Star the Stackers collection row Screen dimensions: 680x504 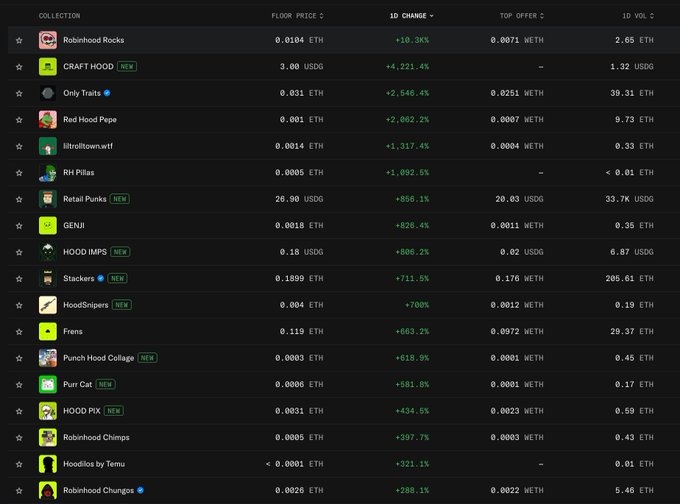(19, 278)
